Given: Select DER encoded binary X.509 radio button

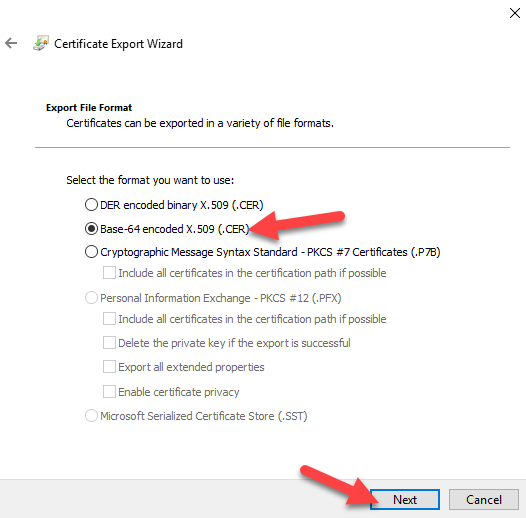Looking at the screenshot, I should (91, 204).
